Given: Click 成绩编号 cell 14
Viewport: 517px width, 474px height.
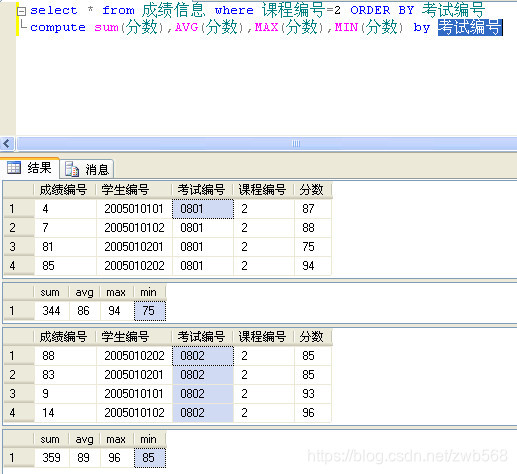Looking at the screenshot, I should click(65, 413).
